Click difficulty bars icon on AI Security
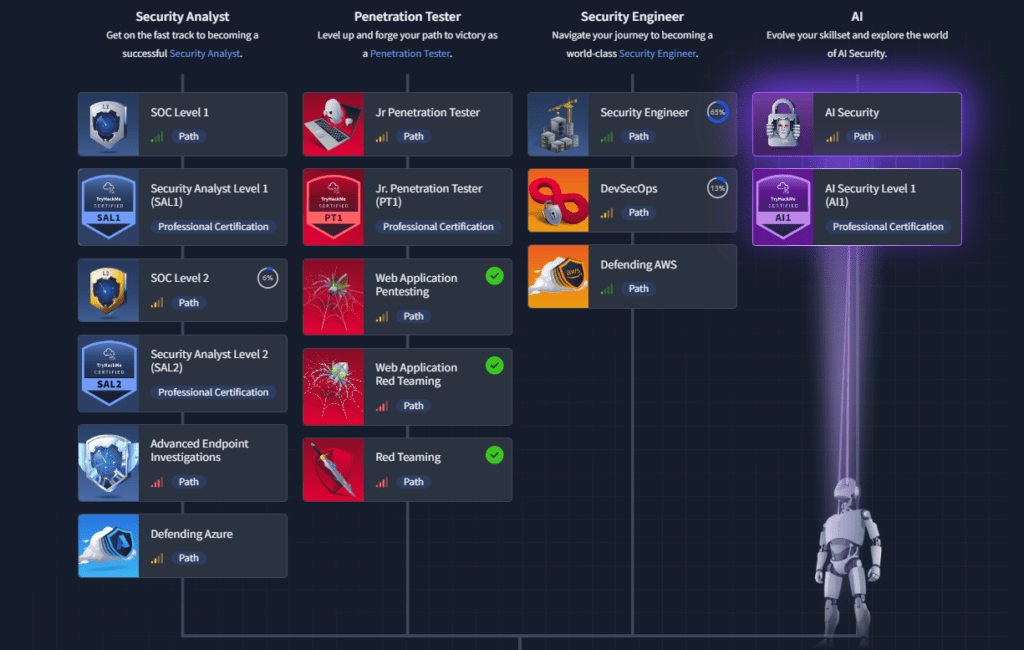 [831, 137]
